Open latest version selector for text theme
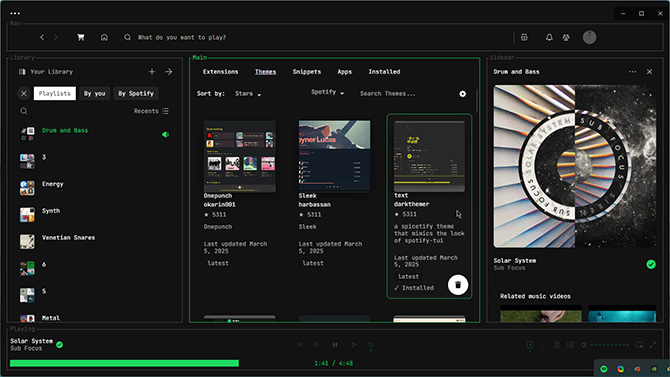This screenshot has width=670, height=377. [x=408, y=277]
